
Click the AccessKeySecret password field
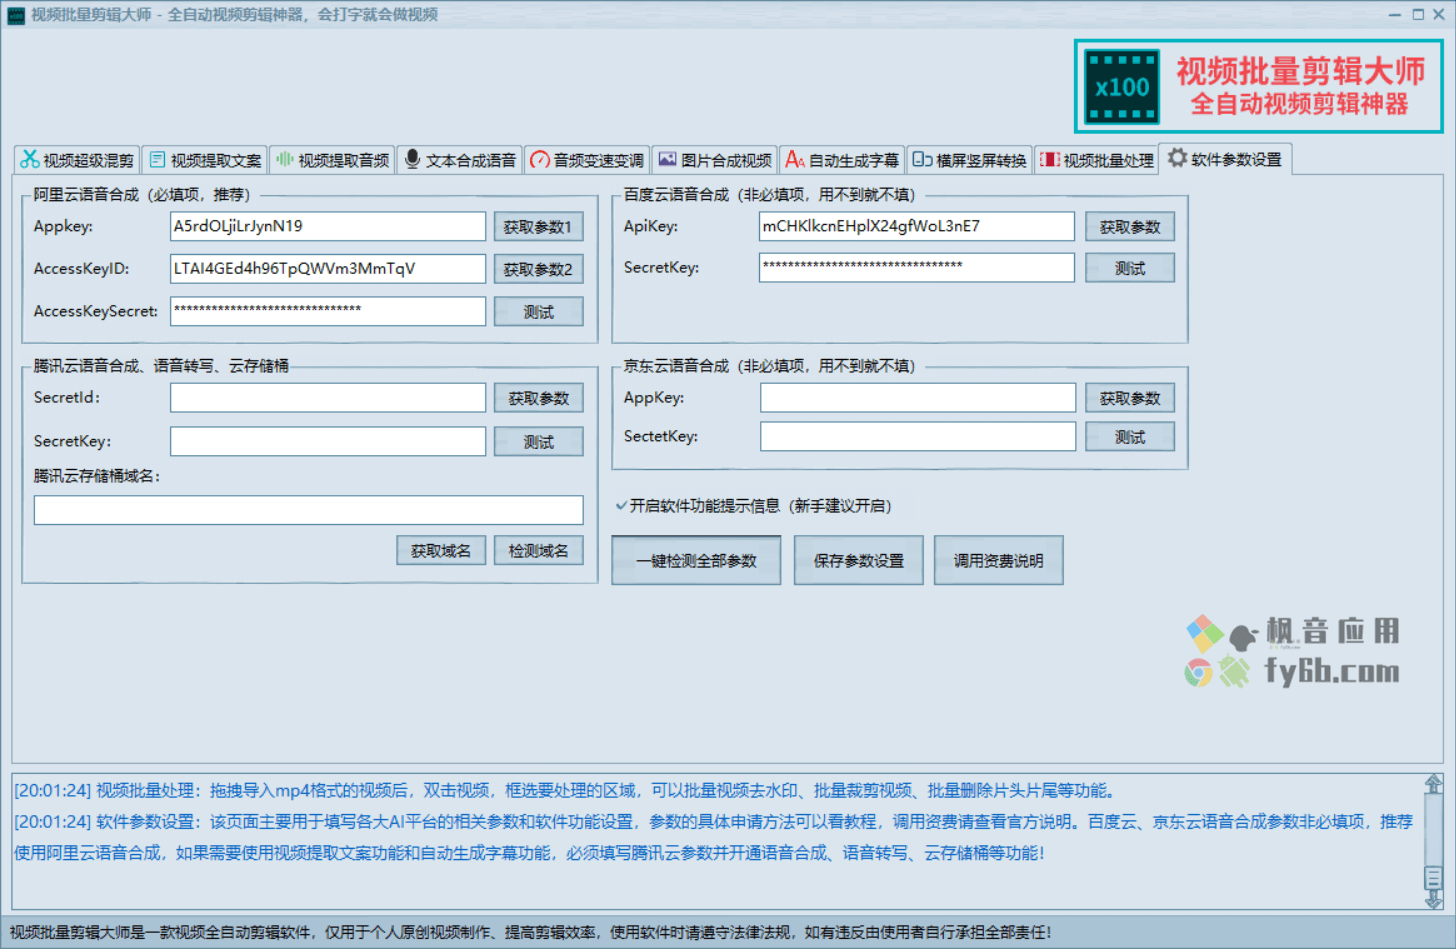[x=328, y=311]
